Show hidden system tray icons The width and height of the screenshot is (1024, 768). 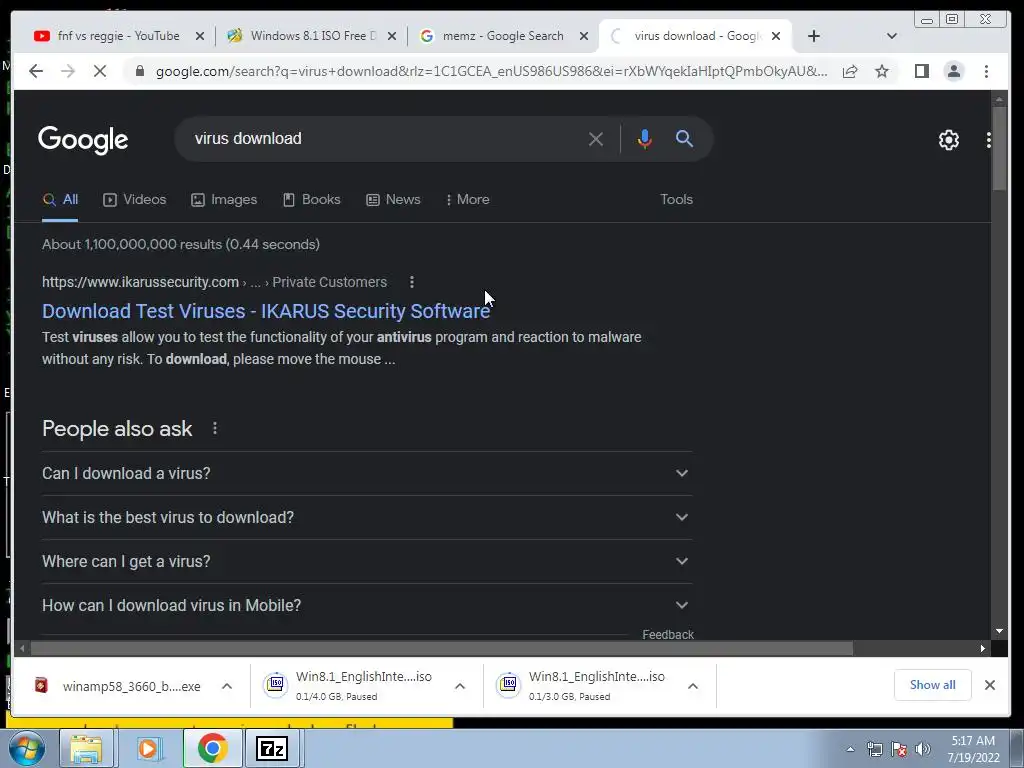pyautogui.click(x=850, y=749)
